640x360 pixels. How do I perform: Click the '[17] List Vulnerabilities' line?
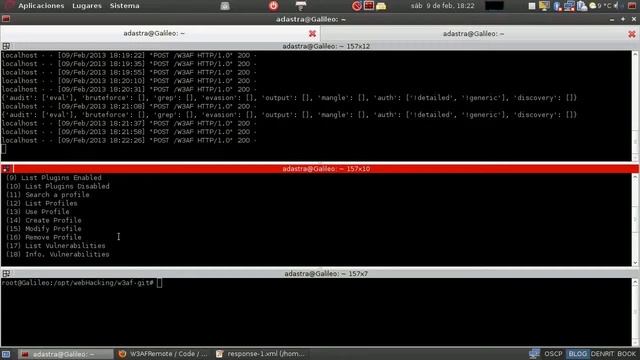56,246
